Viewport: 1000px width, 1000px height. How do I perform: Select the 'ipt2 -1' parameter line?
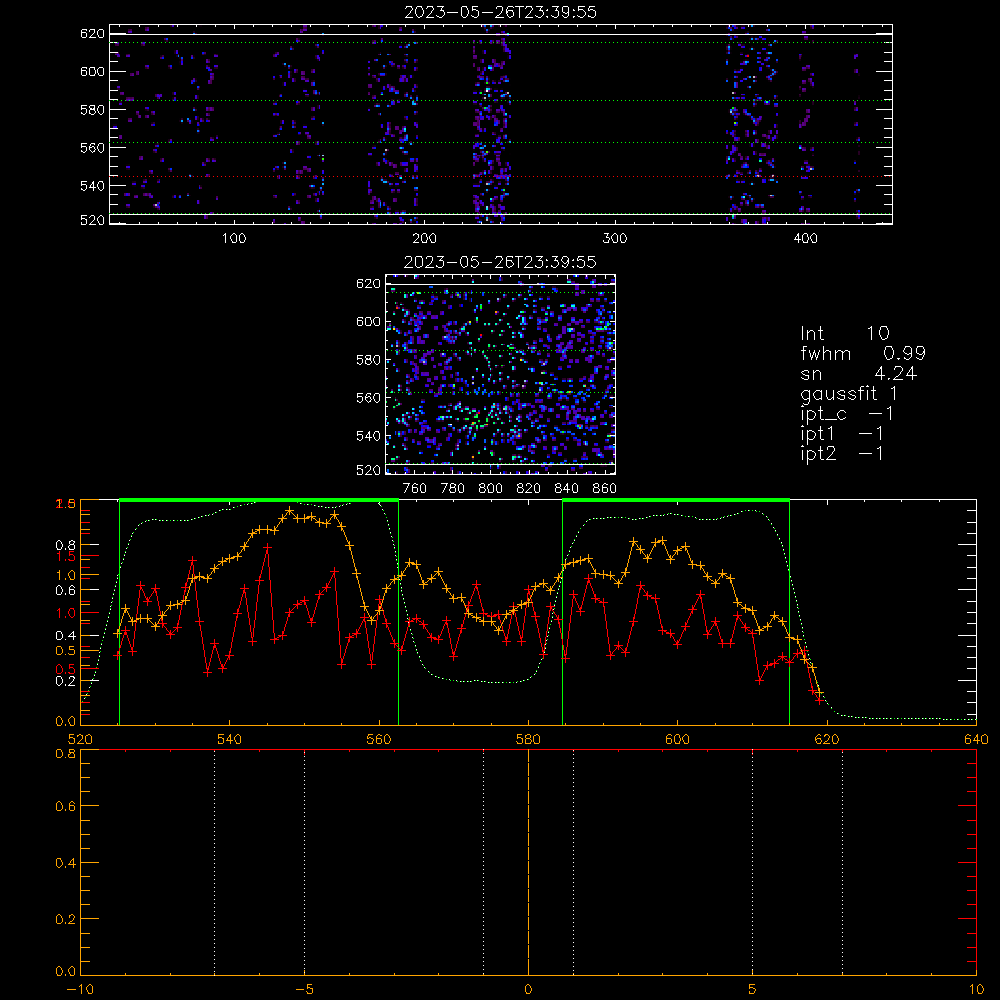[842, 453]
